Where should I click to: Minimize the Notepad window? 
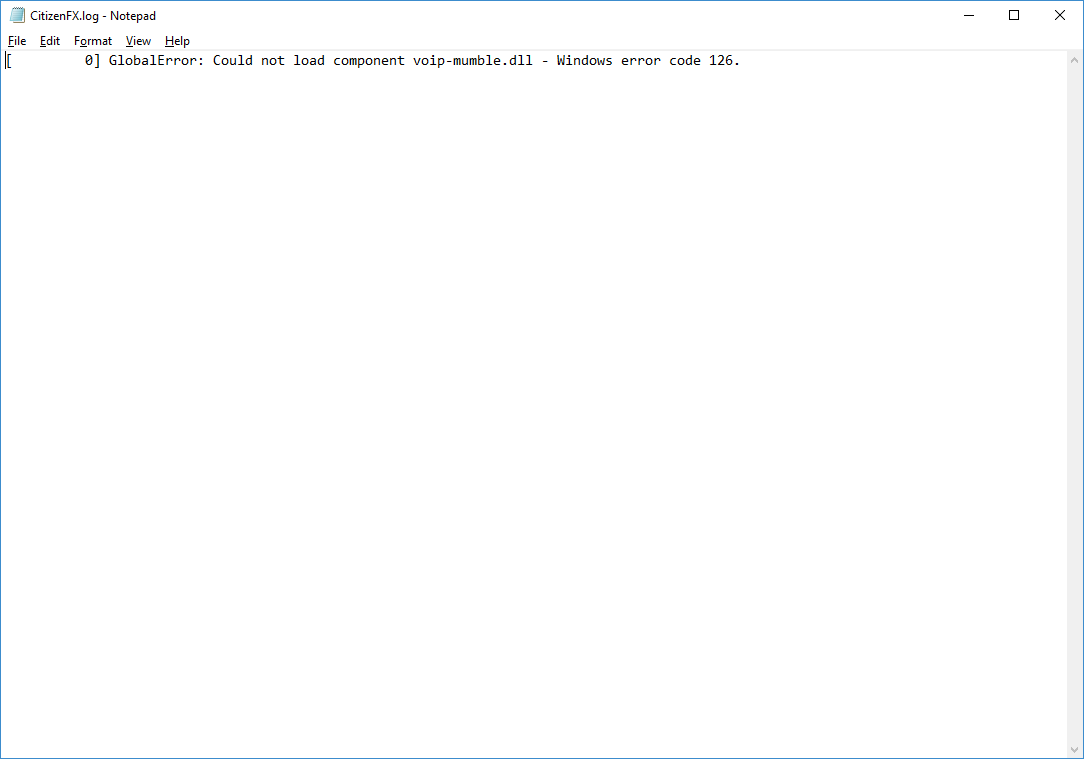pos(968,15)
